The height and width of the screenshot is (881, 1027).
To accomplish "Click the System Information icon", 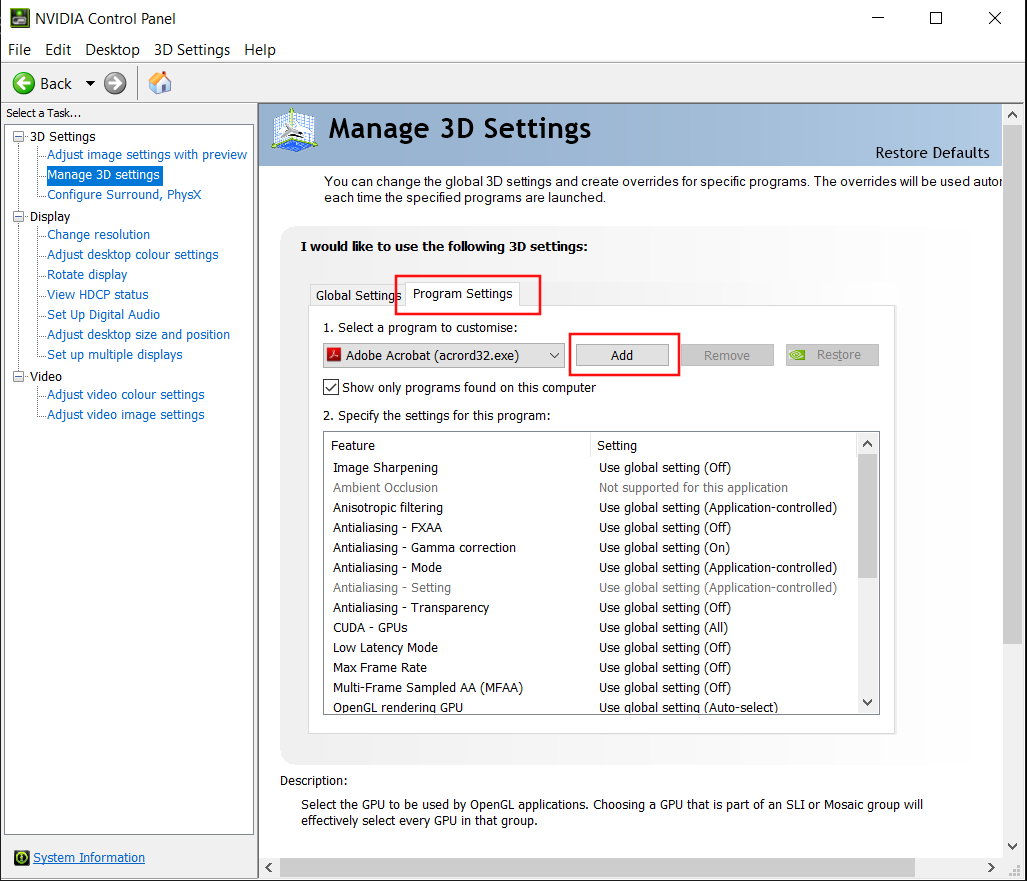I will (22, 857).
